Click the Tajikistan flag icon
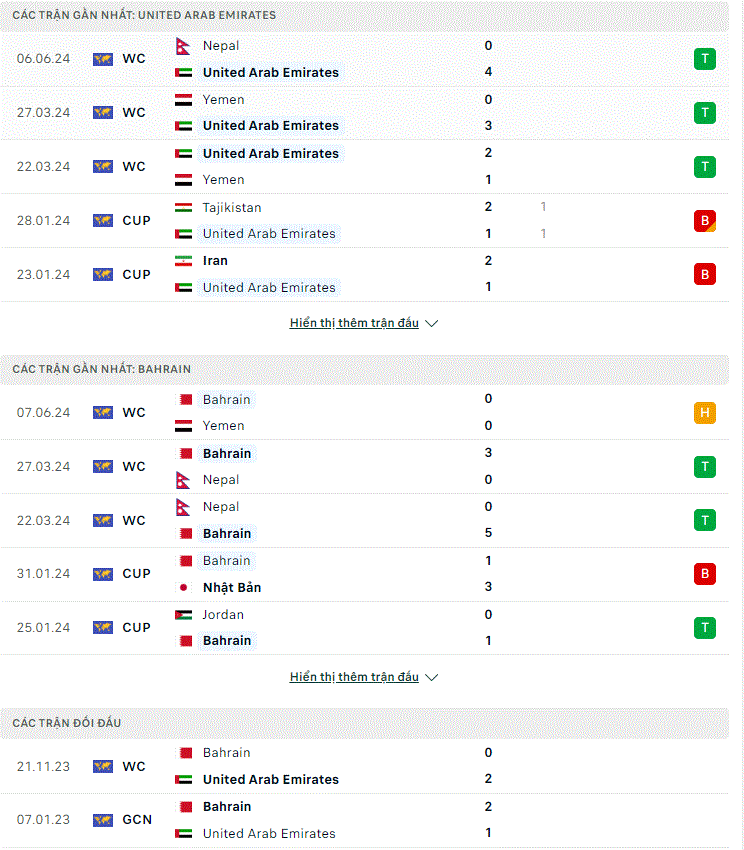 pos(183,208)
